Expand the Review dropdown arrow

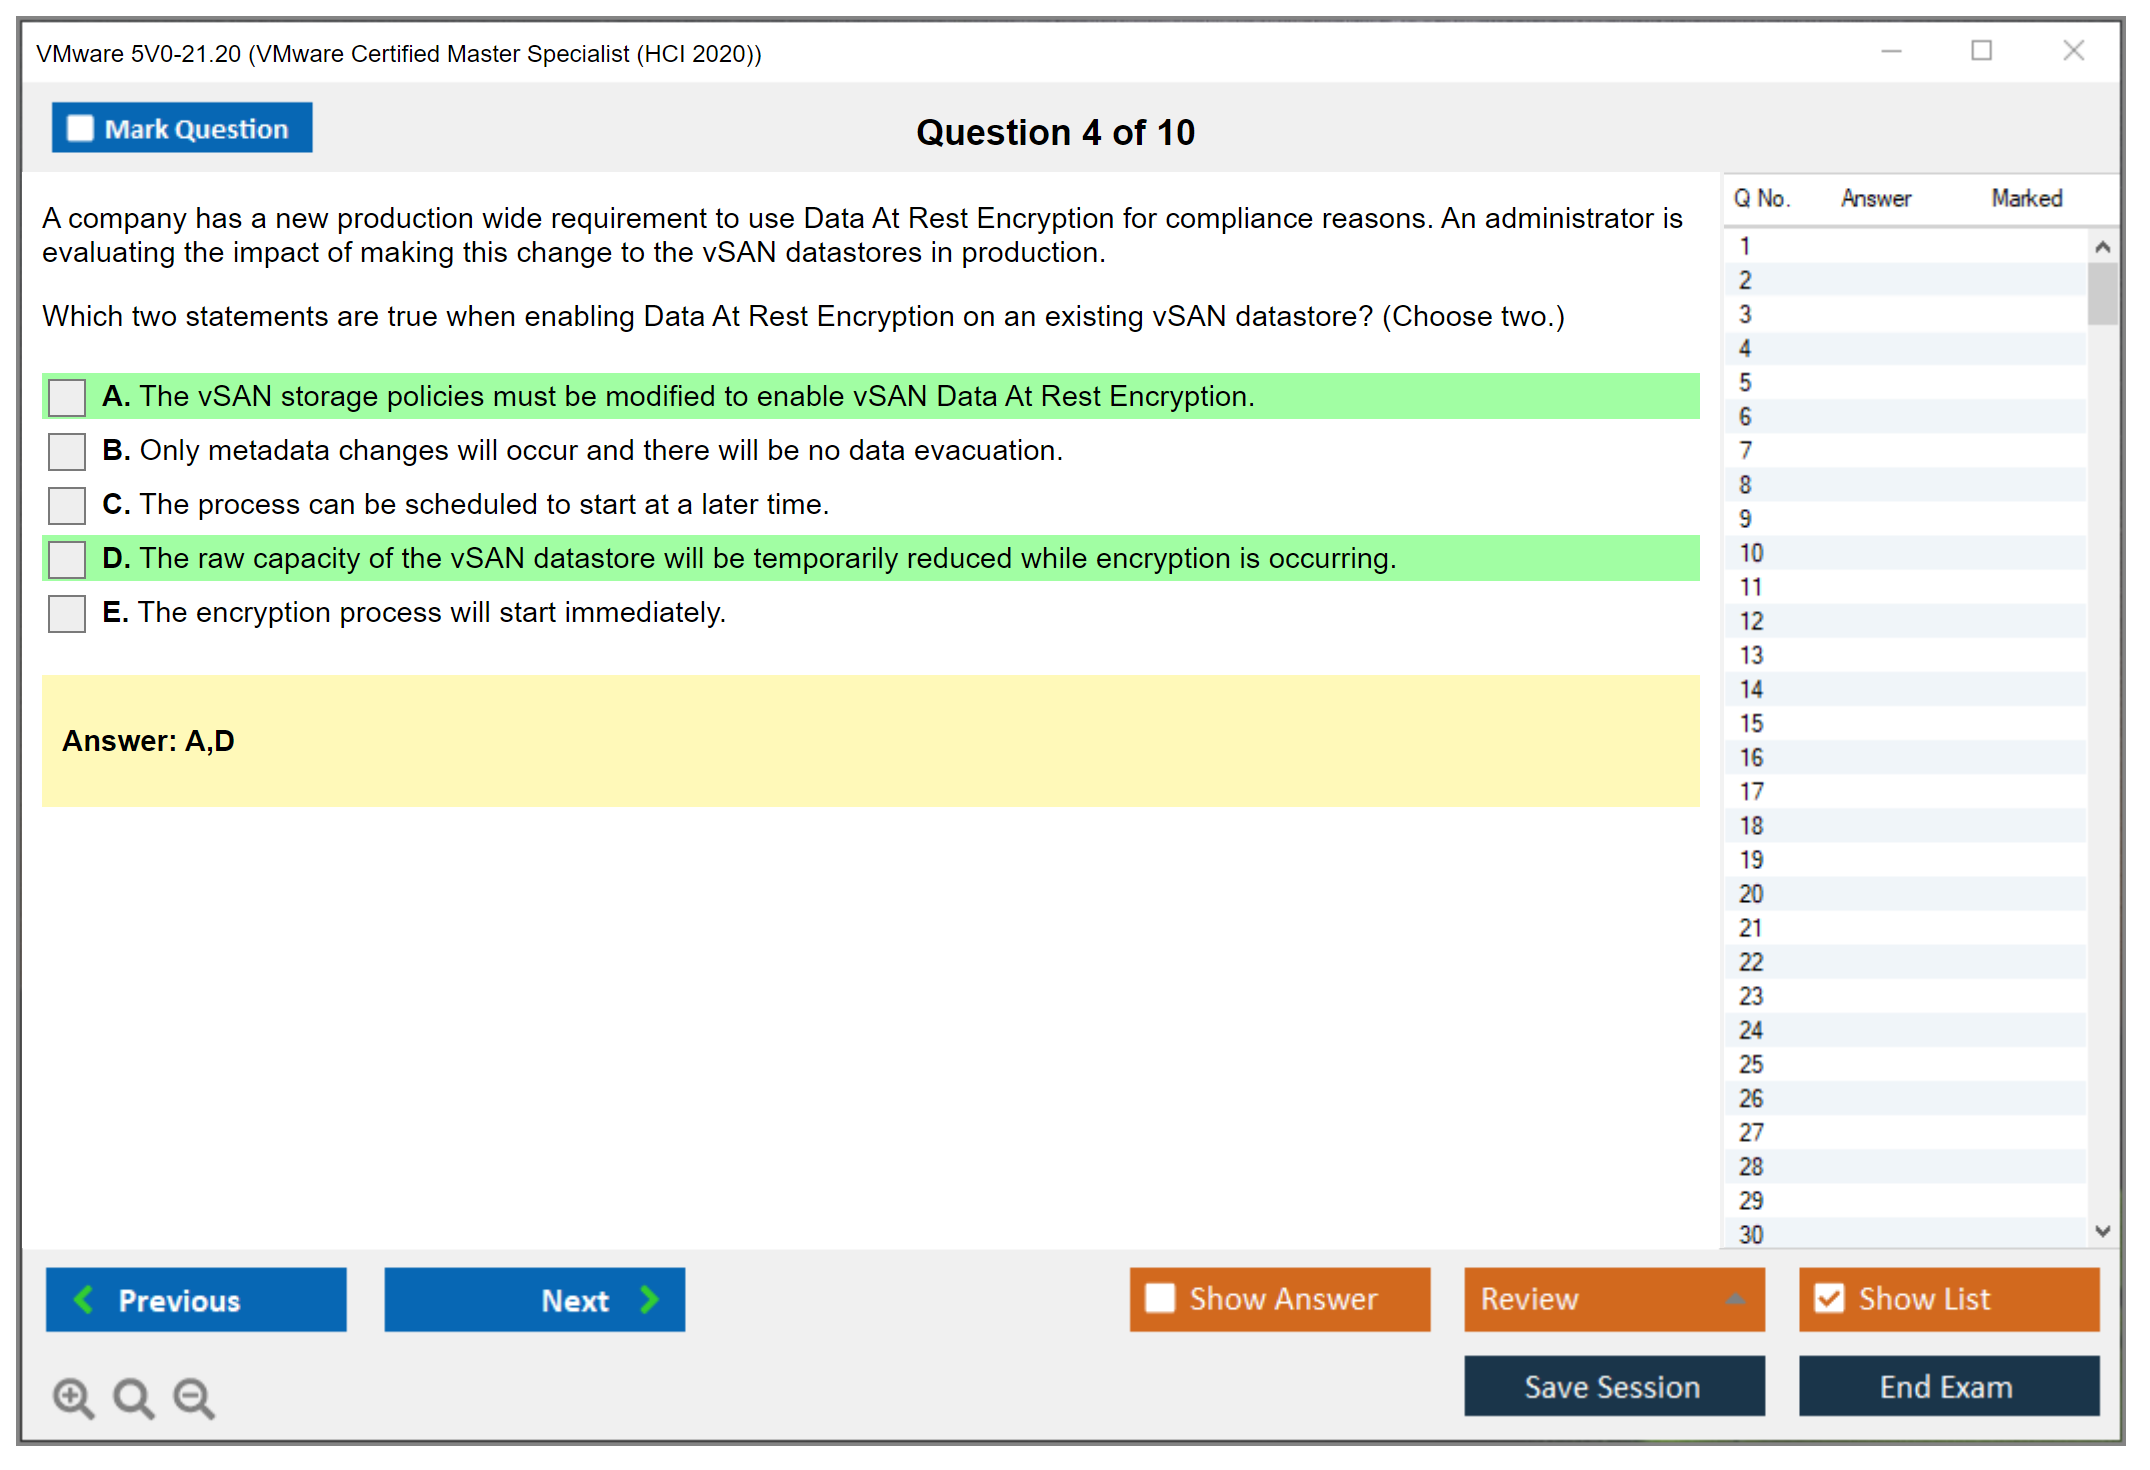tap(1735, 1299)
